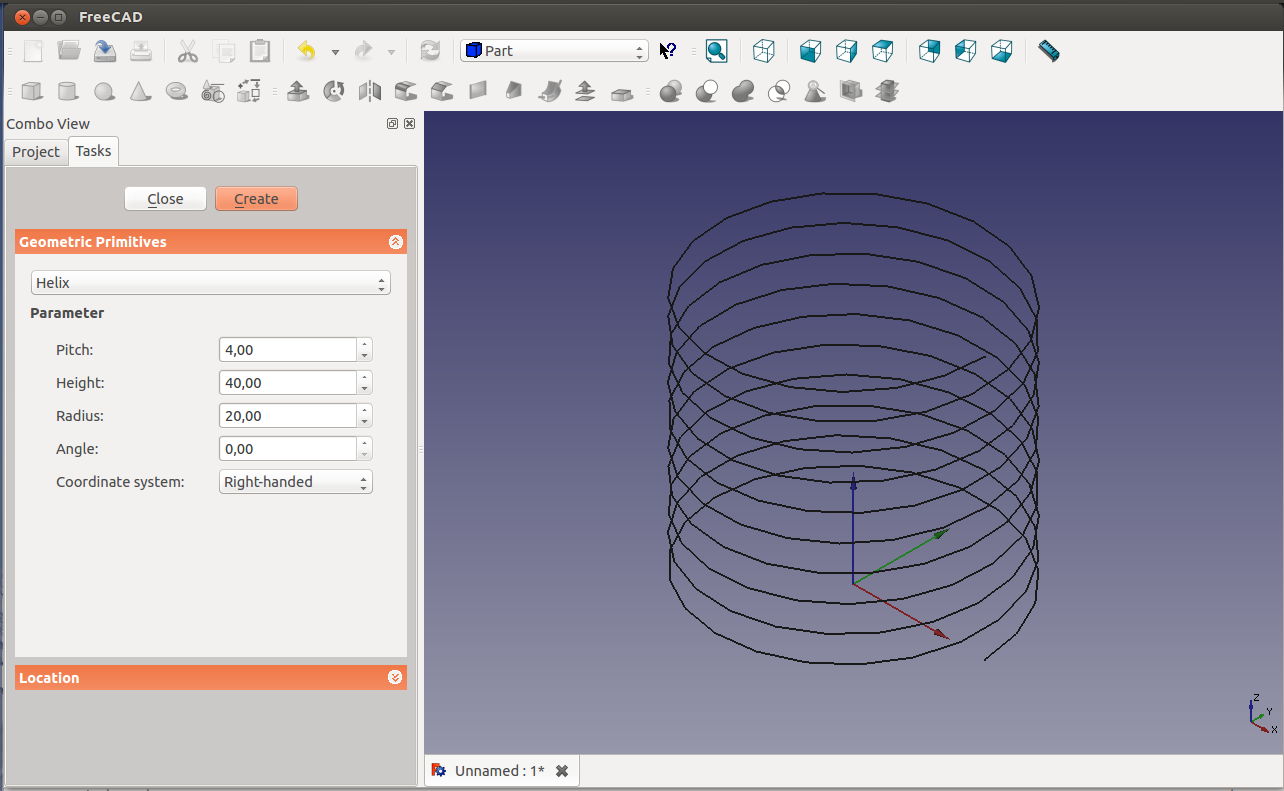Collapse the Geometric Primitives section
1284x791 pixels.
395,242
